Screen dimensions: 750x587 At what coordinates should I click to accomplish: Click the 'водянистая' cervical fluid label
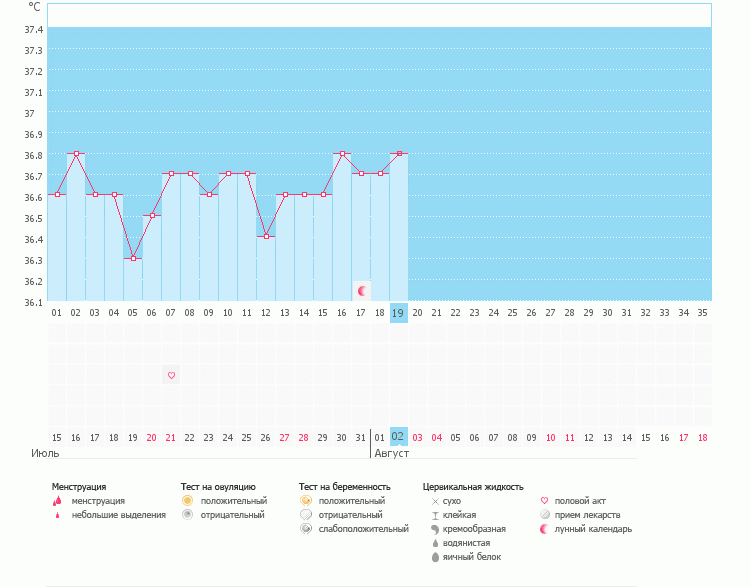point(468,543)
